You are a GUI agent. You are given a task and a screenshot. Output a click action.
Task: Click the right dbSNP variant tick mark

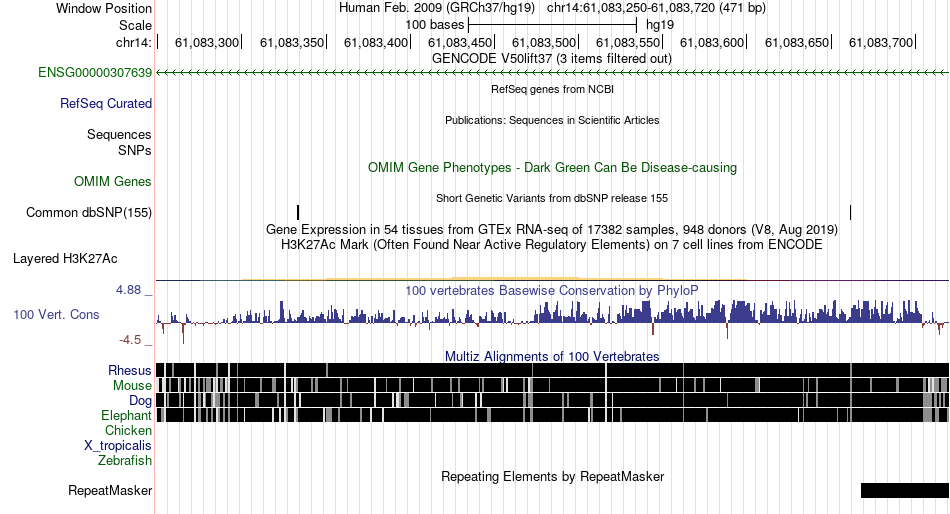[851, 212]
